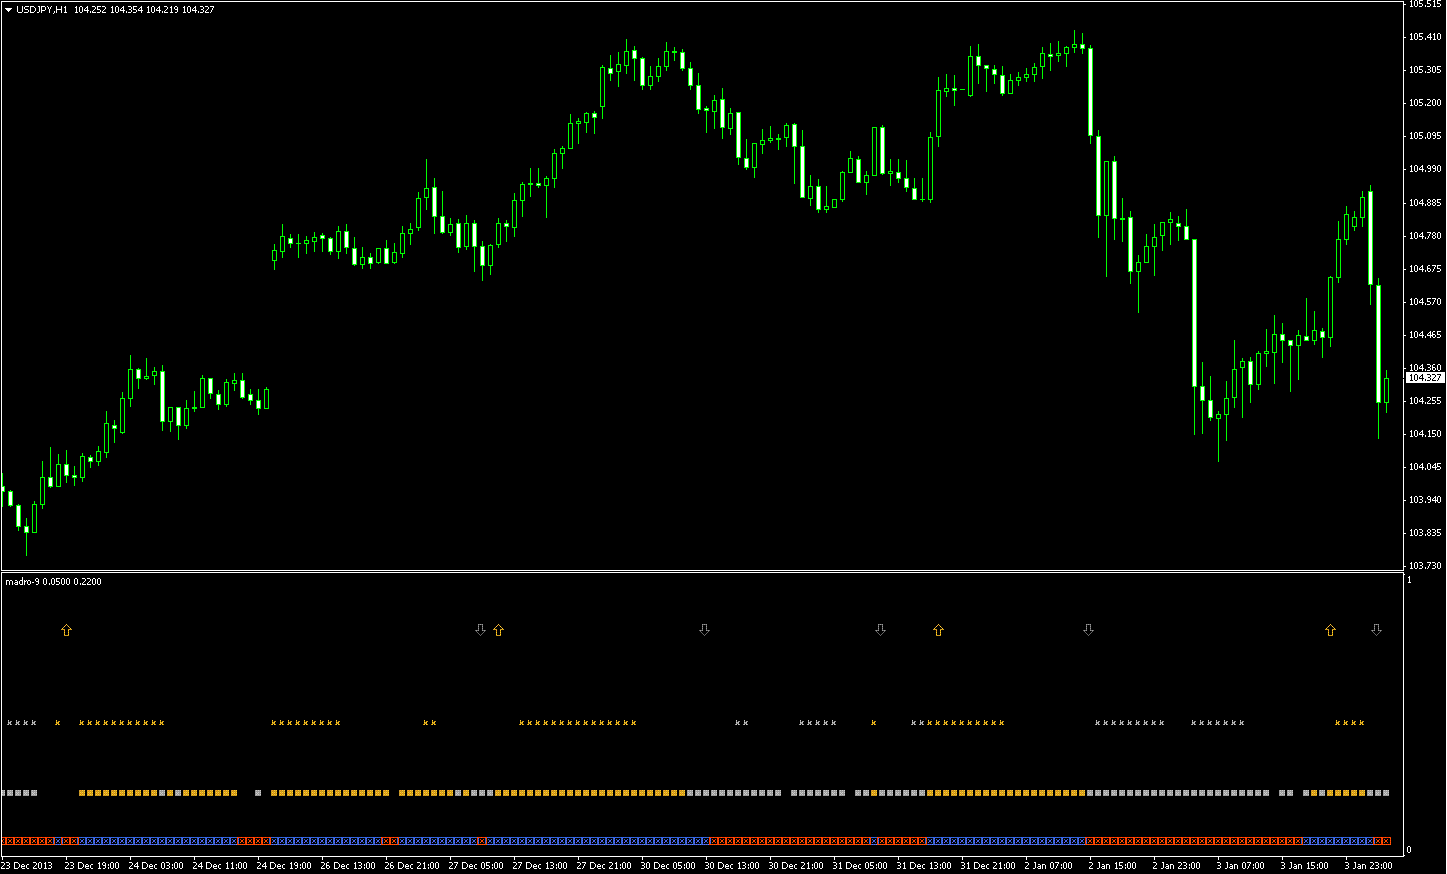Click the last gray down arrow above 3 Jan 23:00

(x=1376, y=630)
